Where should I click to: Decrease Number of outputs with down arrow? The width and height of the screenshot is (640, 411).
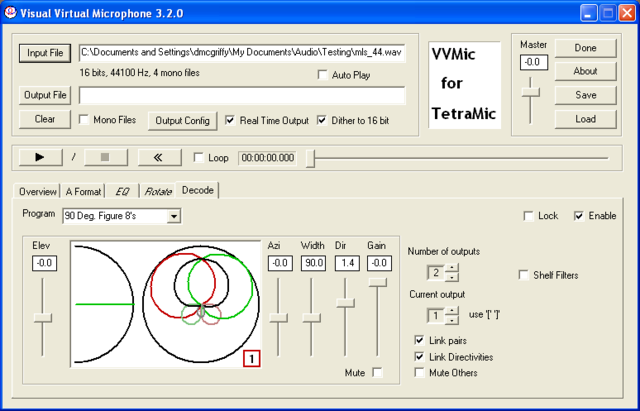(x=451, y=277)
